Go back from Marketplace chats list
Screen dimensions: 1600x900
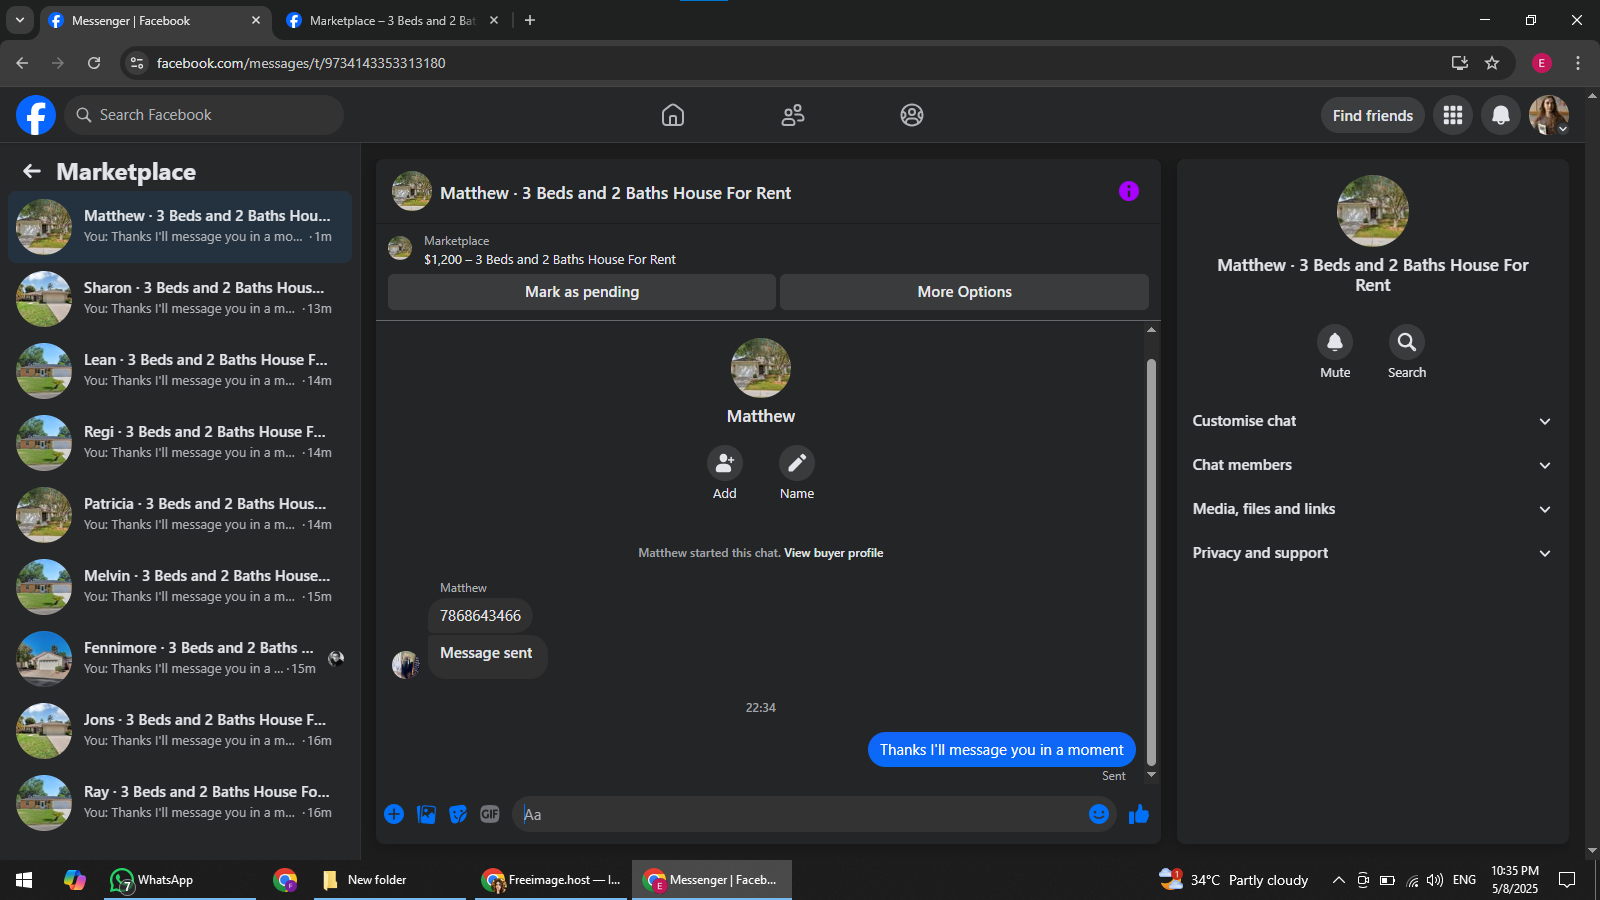(x=32, y=171)
